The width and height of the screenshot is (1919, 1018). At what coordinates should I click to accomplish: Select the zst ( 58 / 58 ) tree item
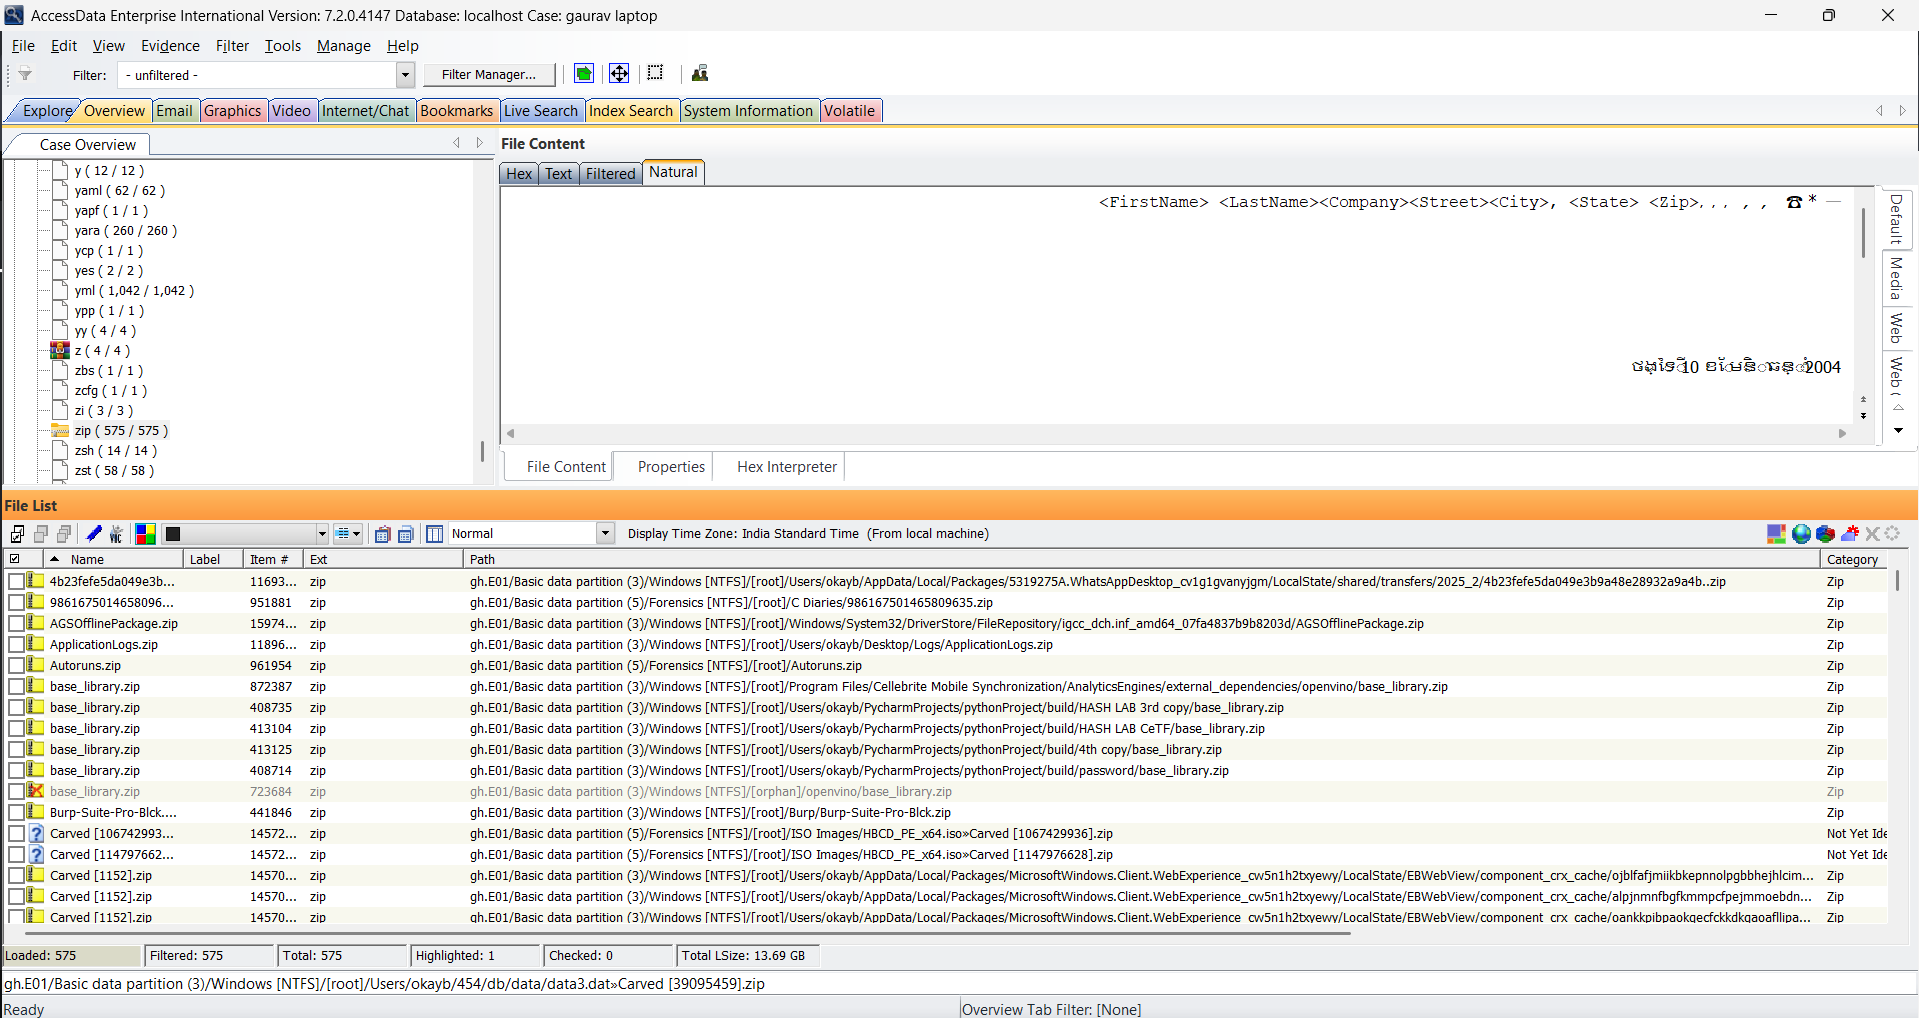[114, 470]
